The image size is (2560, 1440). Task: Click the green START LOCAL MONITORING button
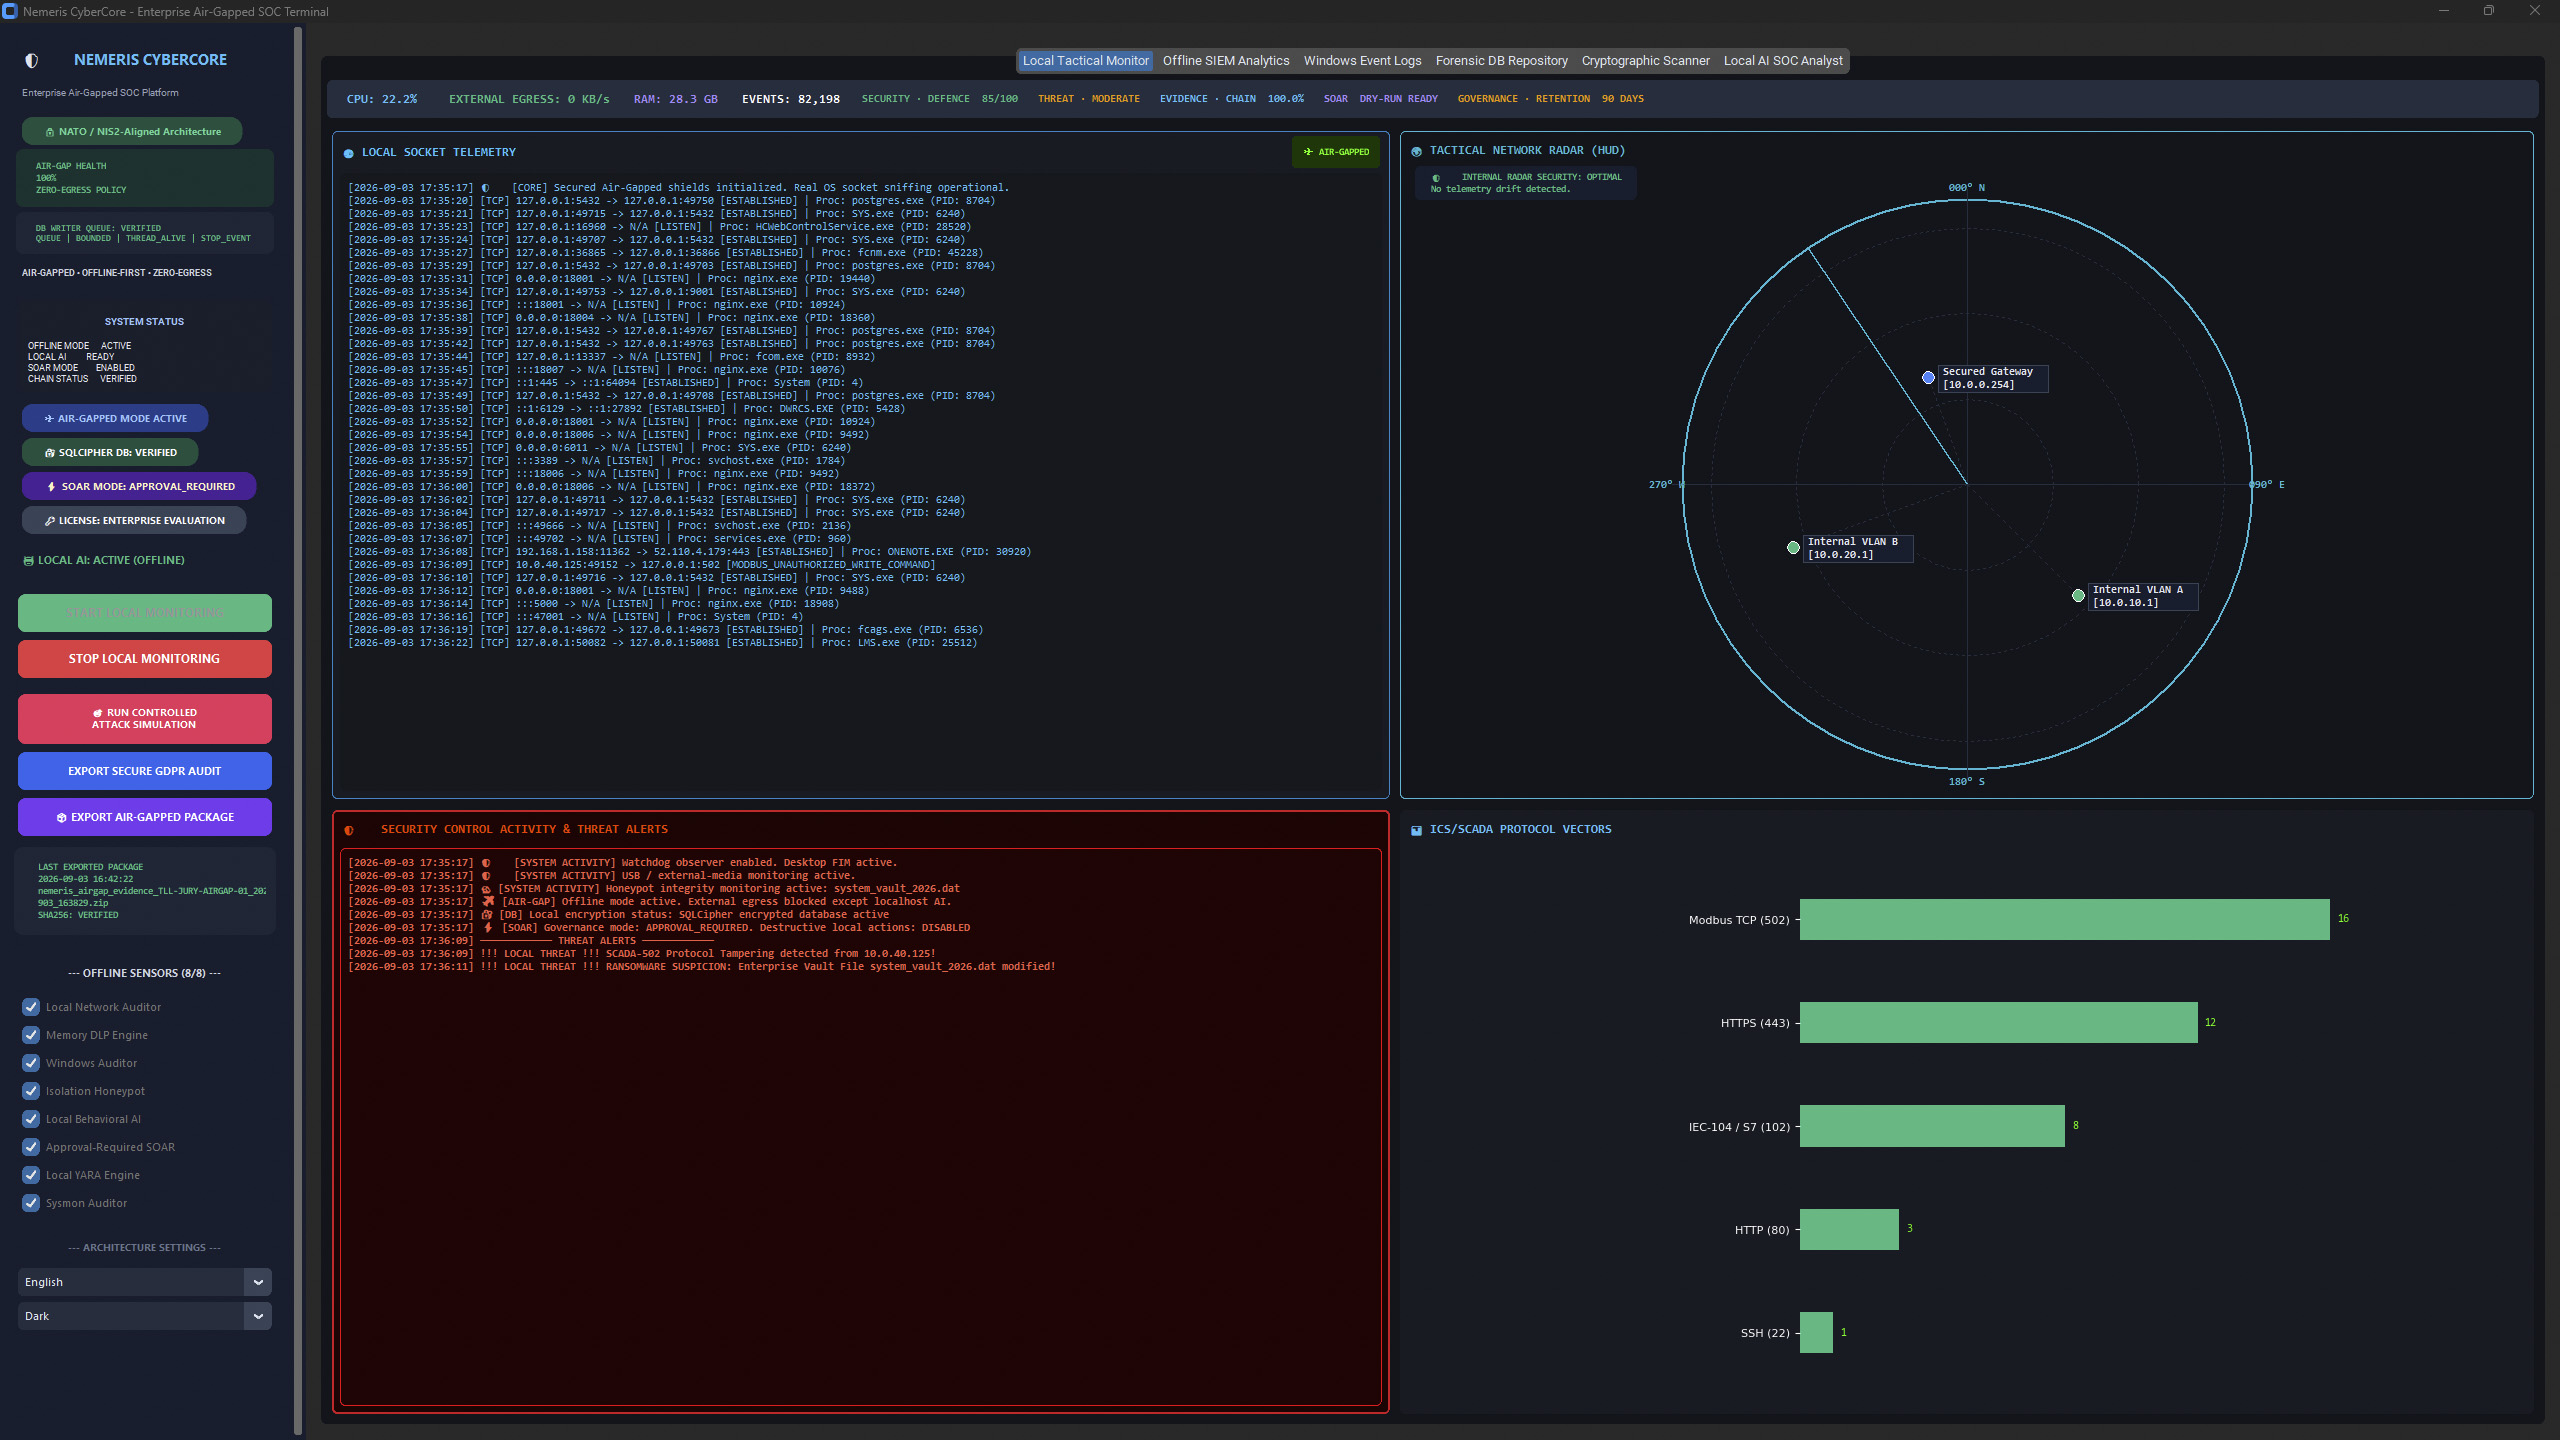[x=145, y=613]
